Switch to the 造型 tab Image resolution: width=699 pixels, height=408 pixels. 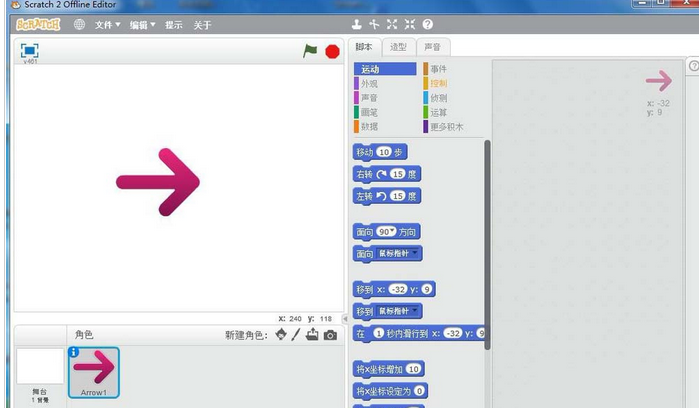pos(398,46)
